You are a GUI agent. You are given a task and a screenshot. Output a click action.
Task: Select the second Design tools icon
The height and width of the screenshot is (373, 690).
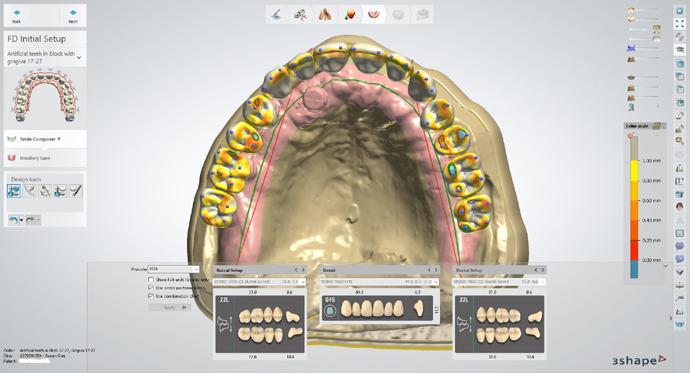[29, 191]
